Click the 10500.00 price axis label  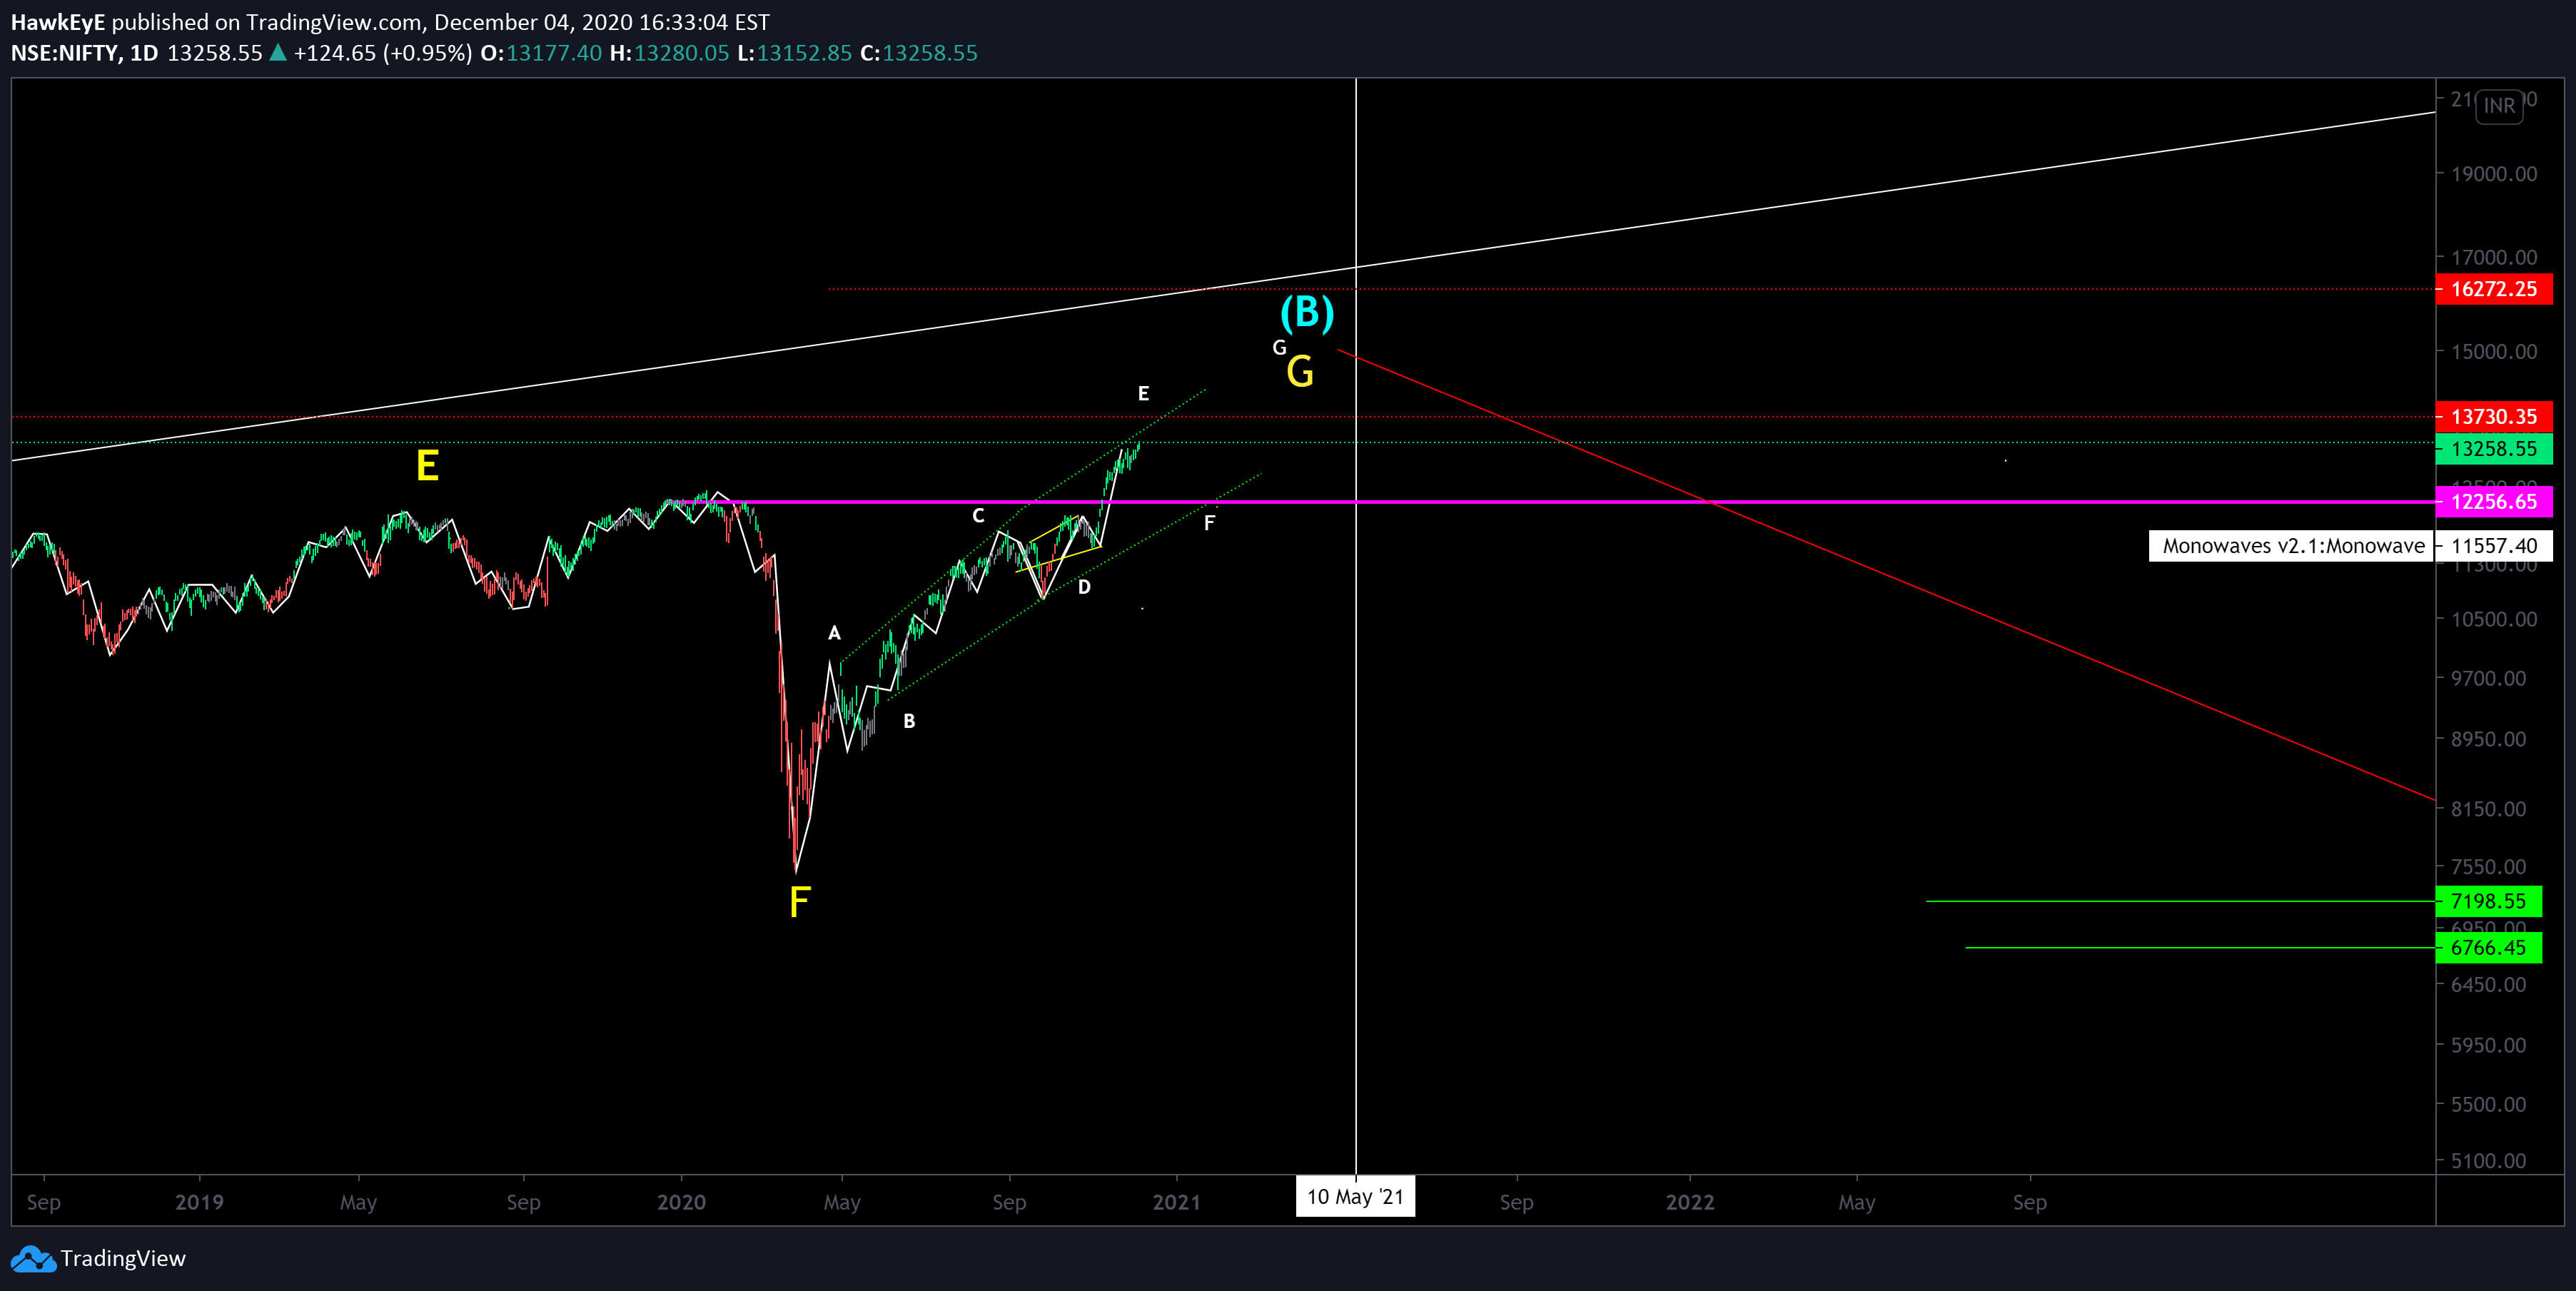coord(2494,619)
